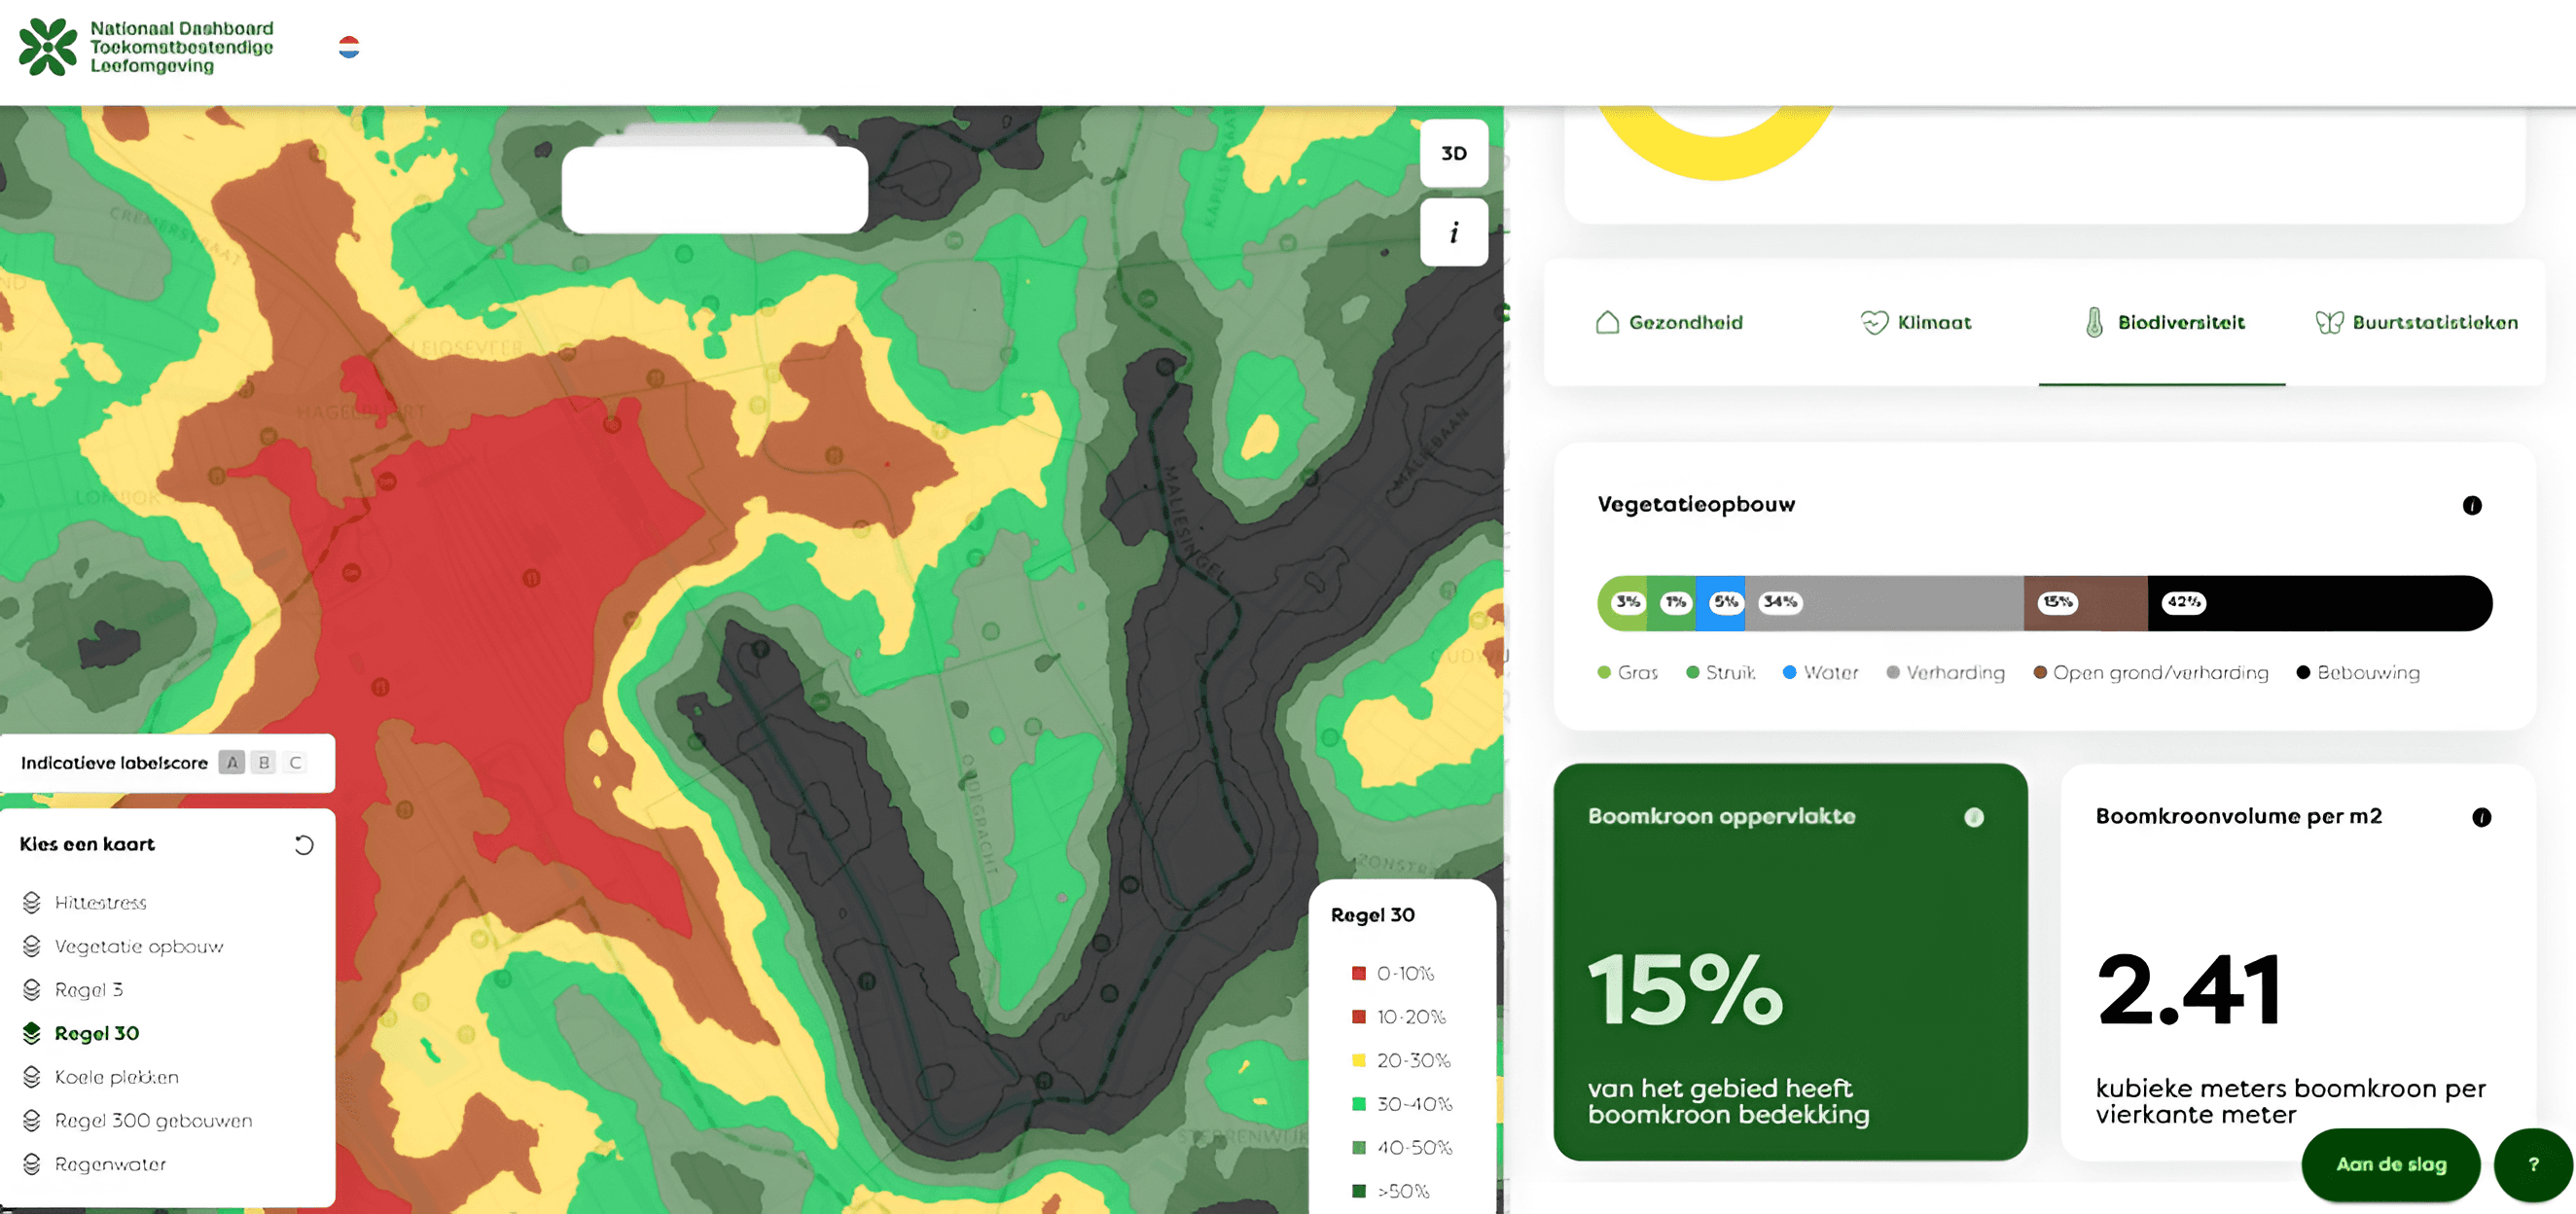Switch to the Klimaat tab
Image resolution: width=2576 pixels, height=1214 pixels.
pyautogui.click(x=1915, y=322)
